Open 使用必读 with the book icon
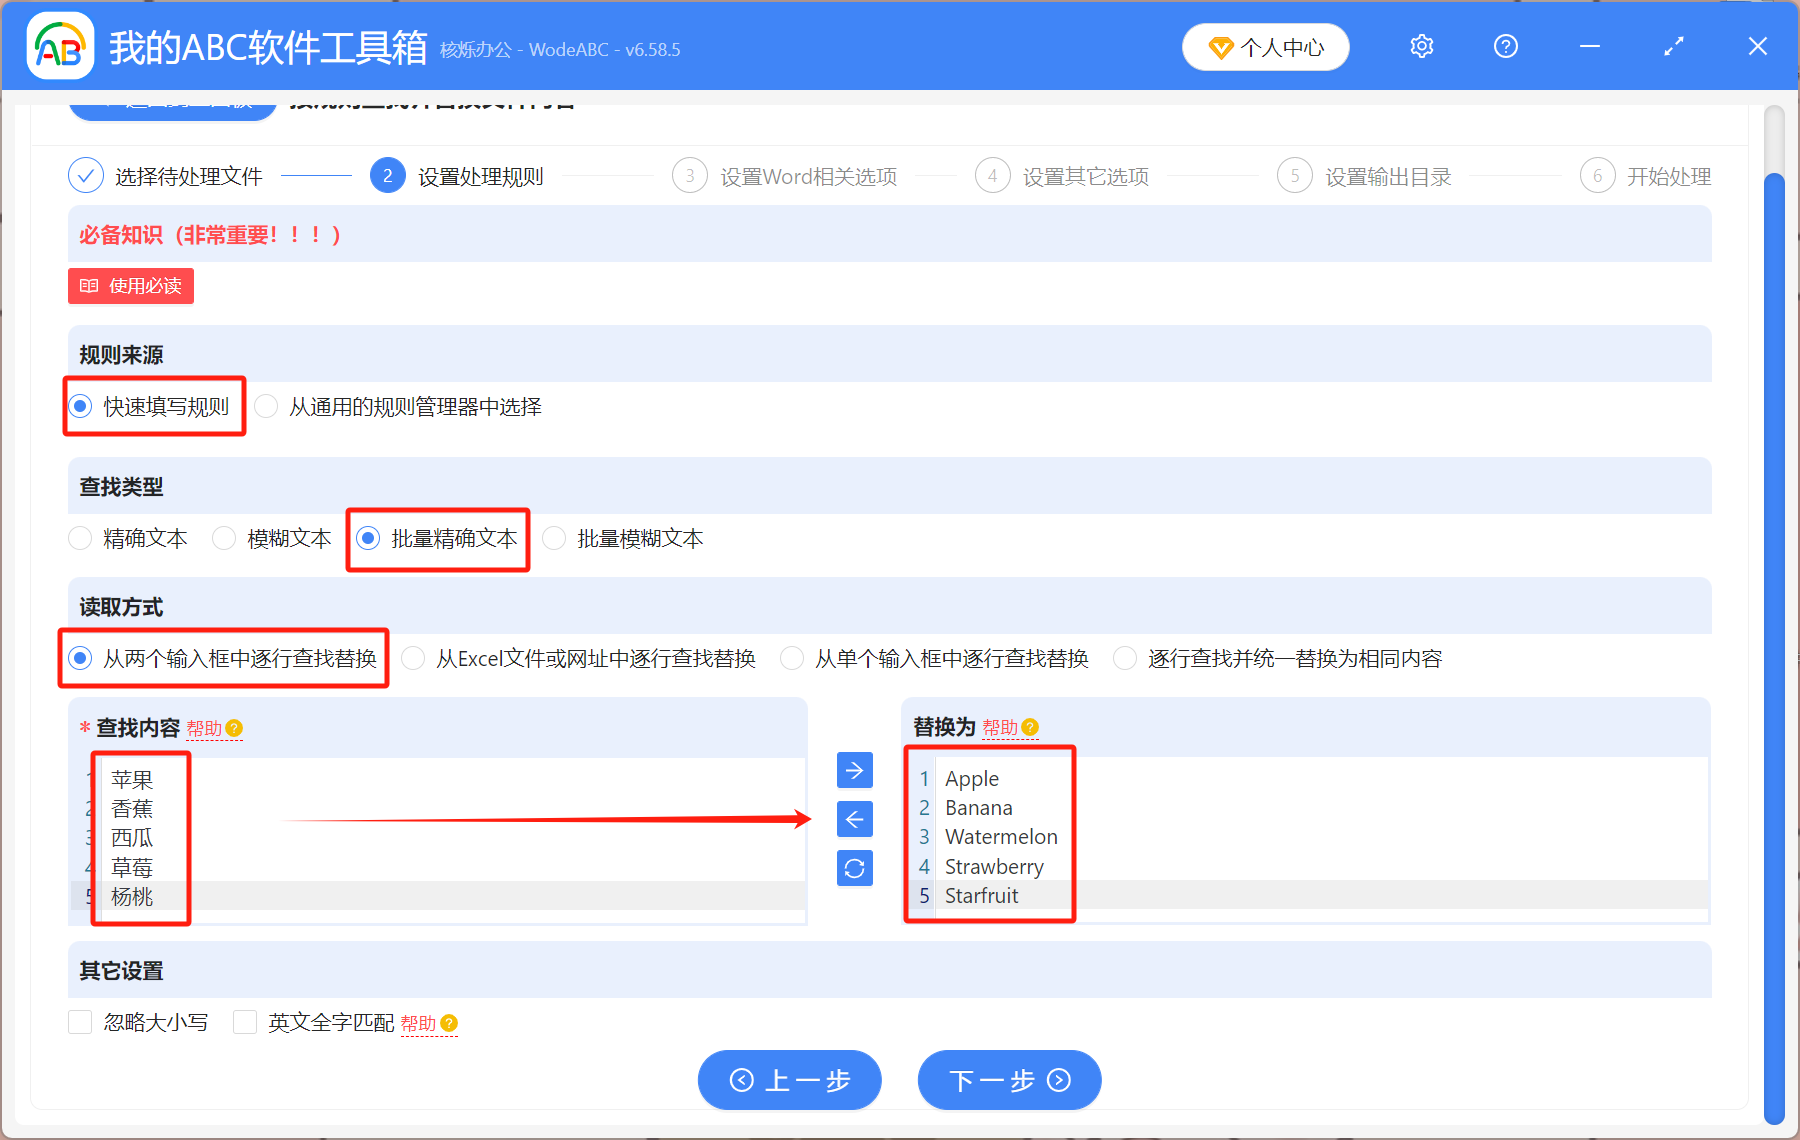The image size is (1800, 1140). pos(130,286)
